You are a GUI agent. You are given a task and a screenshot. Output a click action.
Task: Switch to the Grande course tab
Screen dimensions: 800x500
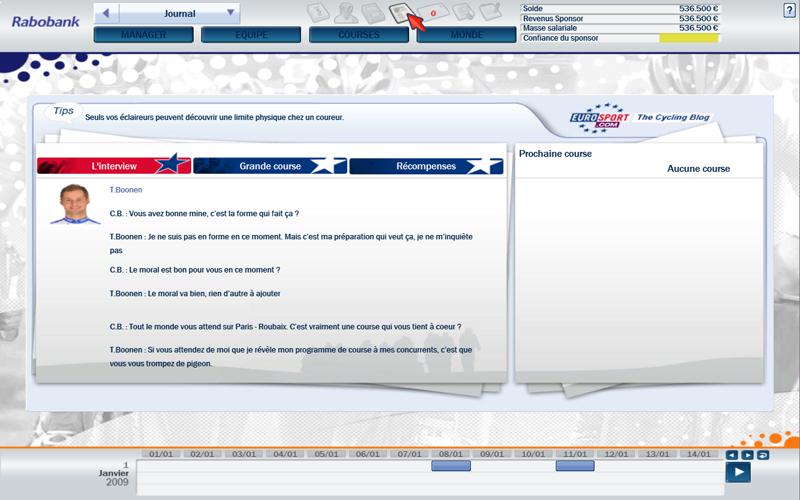coord(270,166)
